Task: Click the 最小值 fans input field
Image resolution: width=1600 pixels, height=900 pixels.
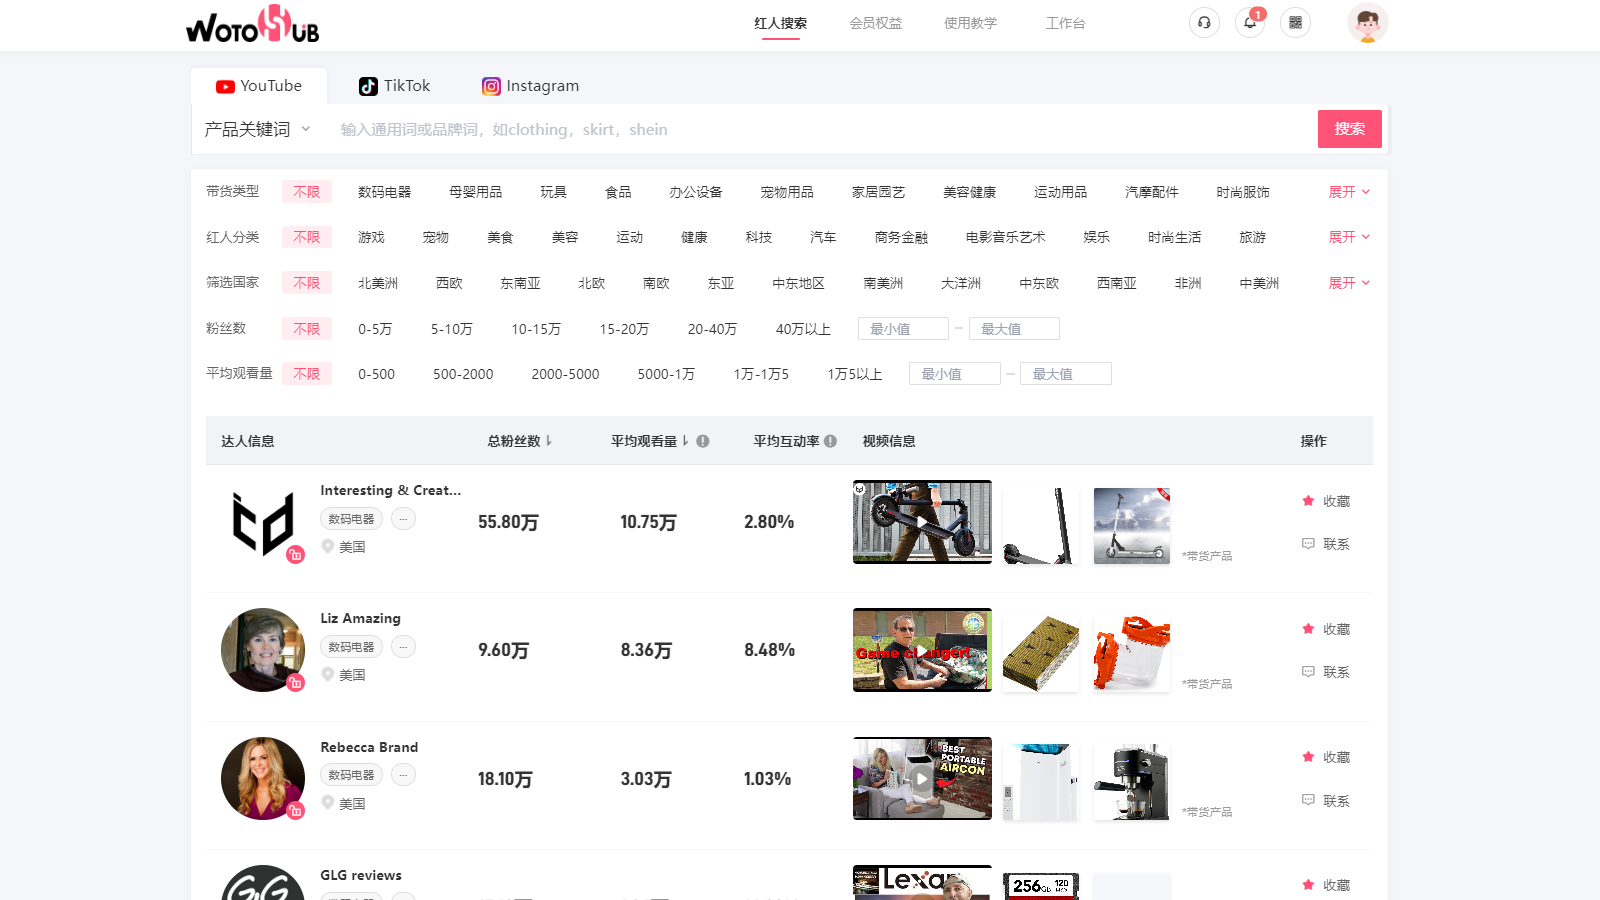Action: point(902,328)
